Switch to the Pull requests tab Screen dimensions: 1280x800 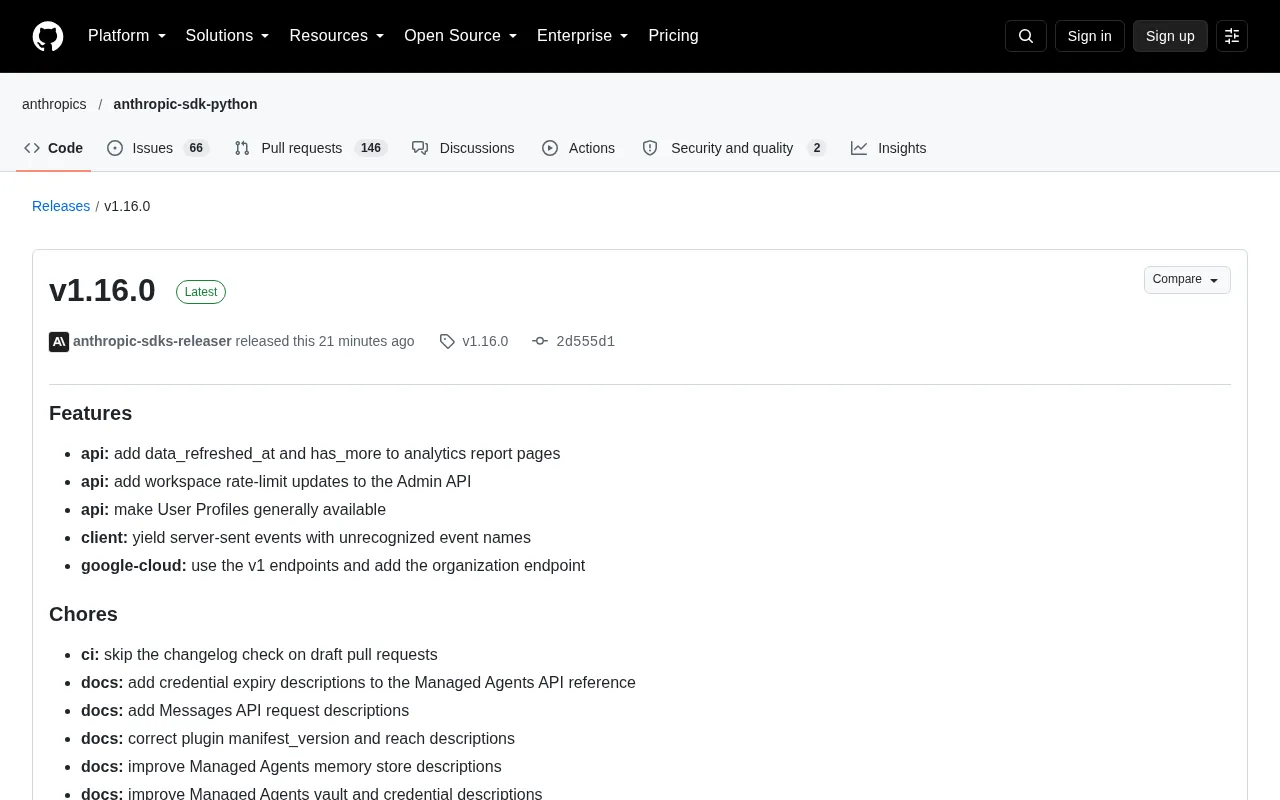click(x=311, y=148)
